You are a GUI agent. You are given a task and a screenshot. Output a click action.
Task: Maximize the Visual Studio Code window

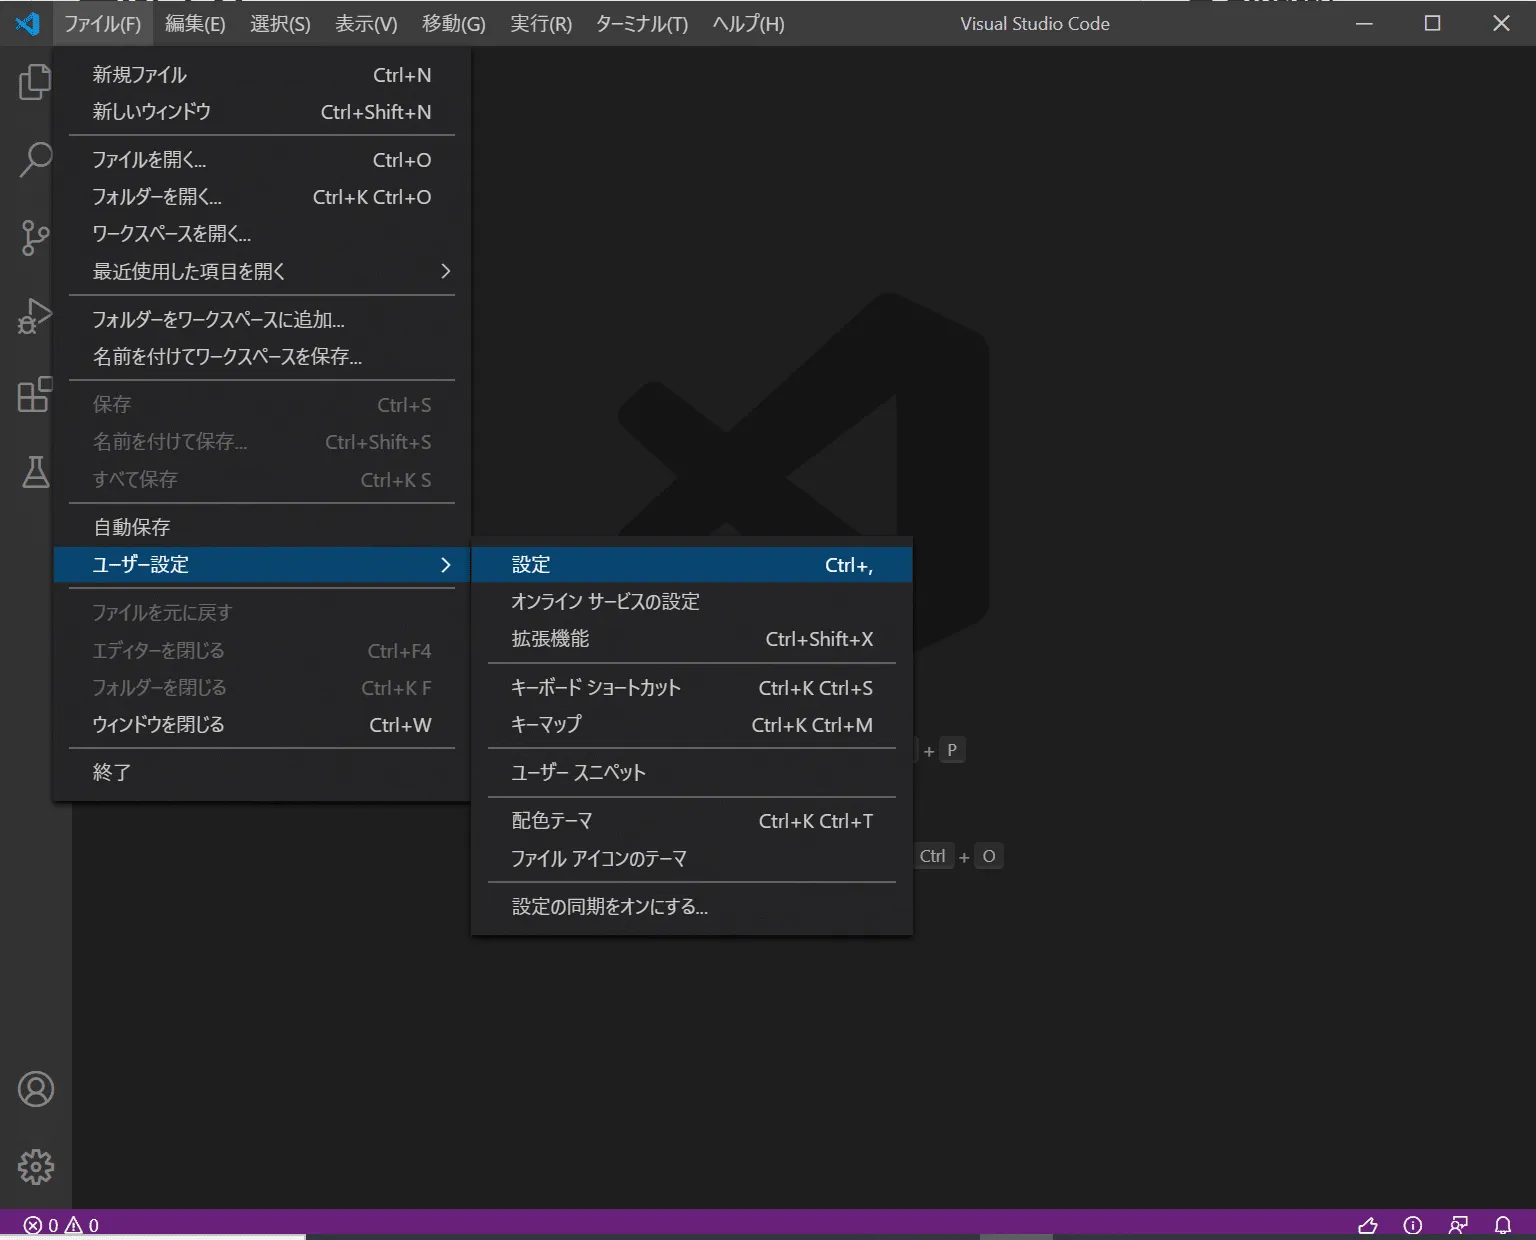1432,23
